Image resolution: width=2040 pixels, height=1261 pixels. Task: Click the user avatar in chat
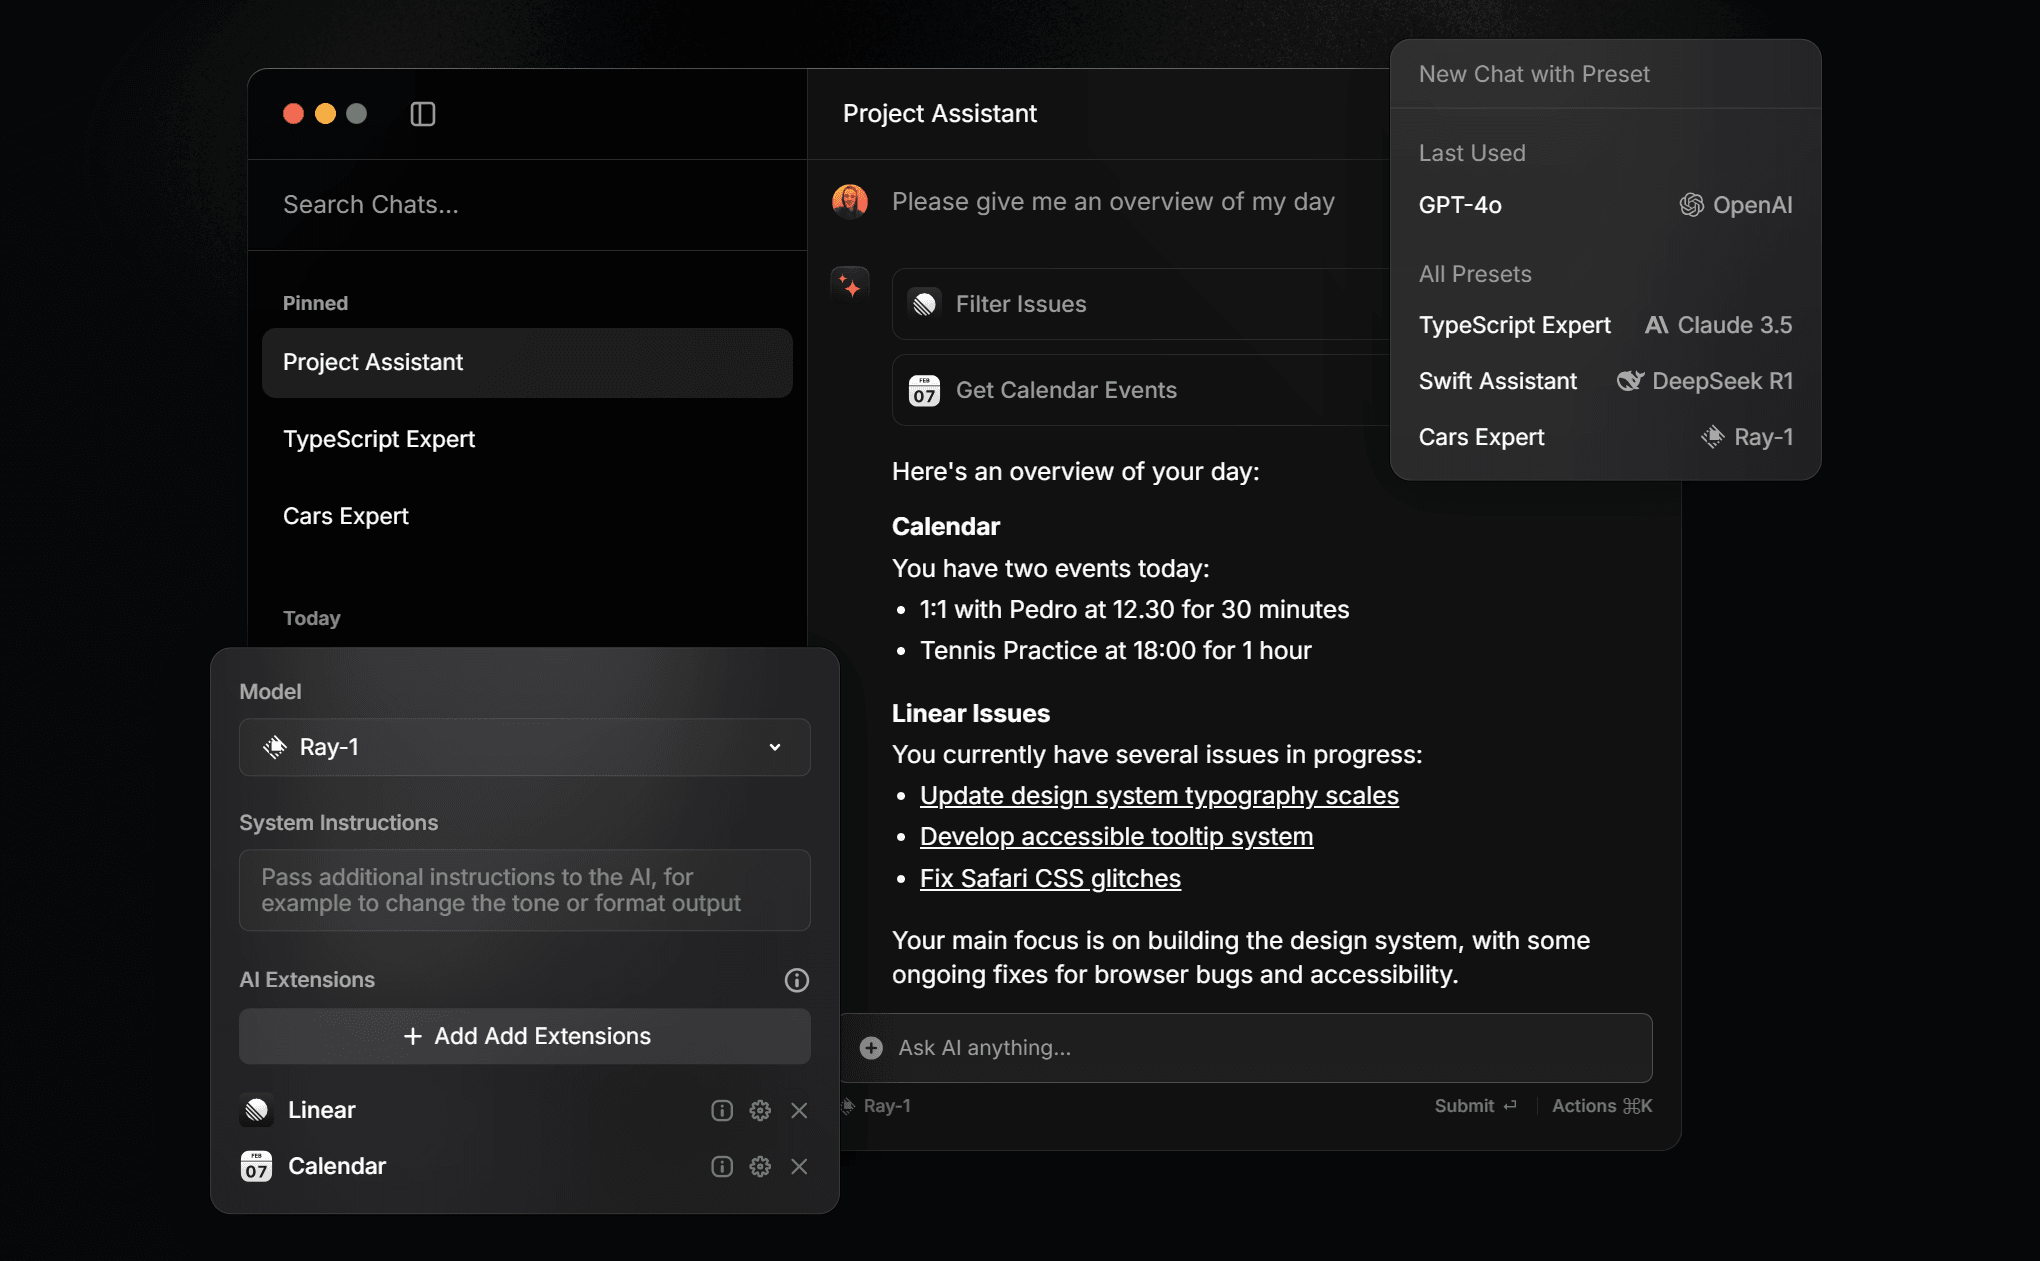pyautogui.click(x=850, y=201)
